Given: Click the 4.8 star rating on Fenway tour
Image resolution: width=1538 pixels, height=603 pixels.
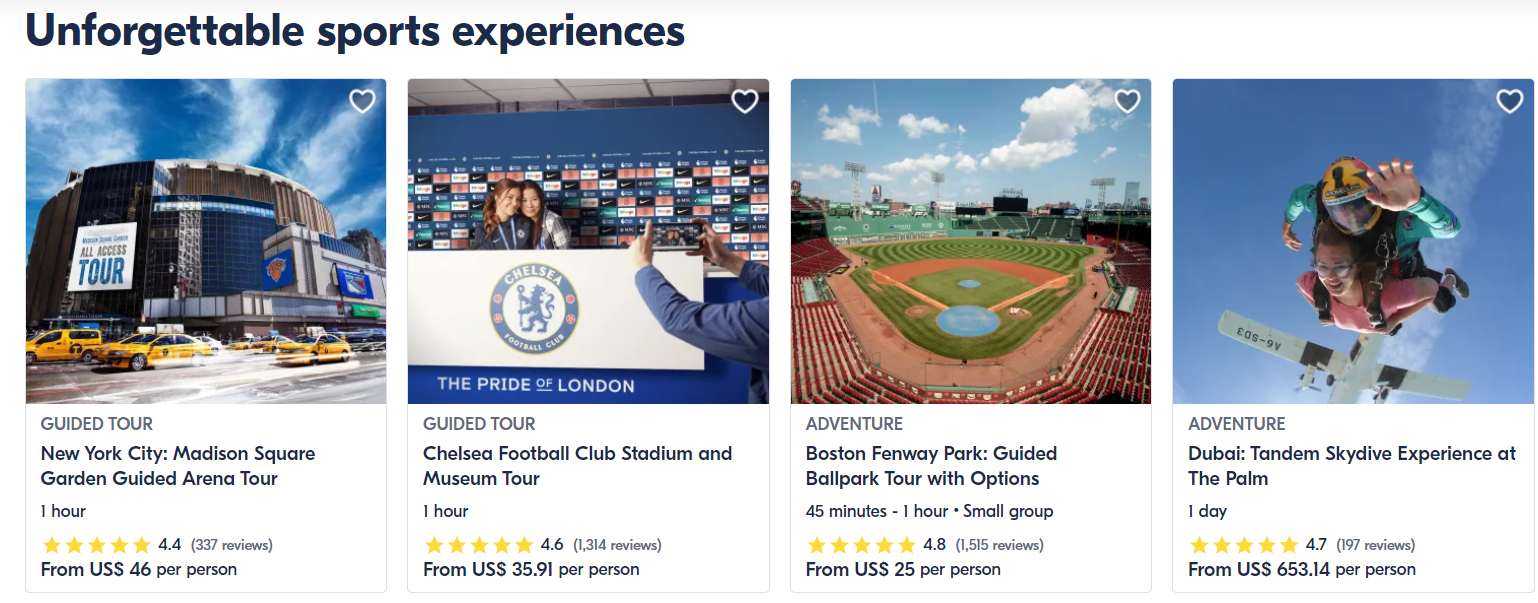Looking at the screenshot, I should click(876, 545).
